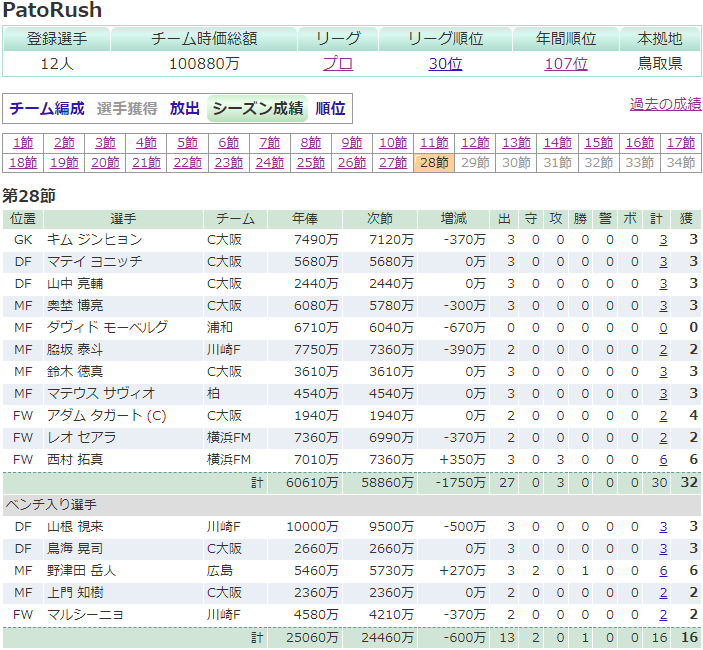Go to round 9節
This screenshot has width=703, height=650.
tap(352, 143)
